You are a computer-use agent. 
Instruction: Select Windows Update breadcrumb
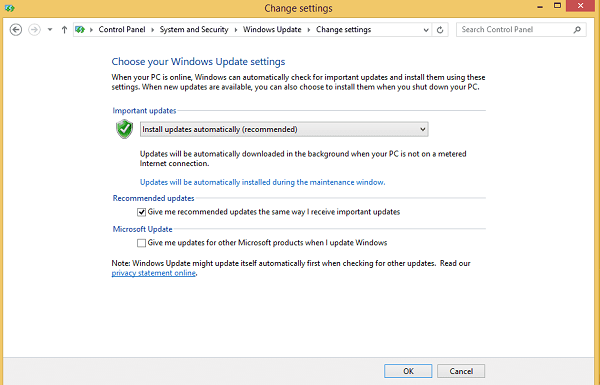(x=272, y=29)
